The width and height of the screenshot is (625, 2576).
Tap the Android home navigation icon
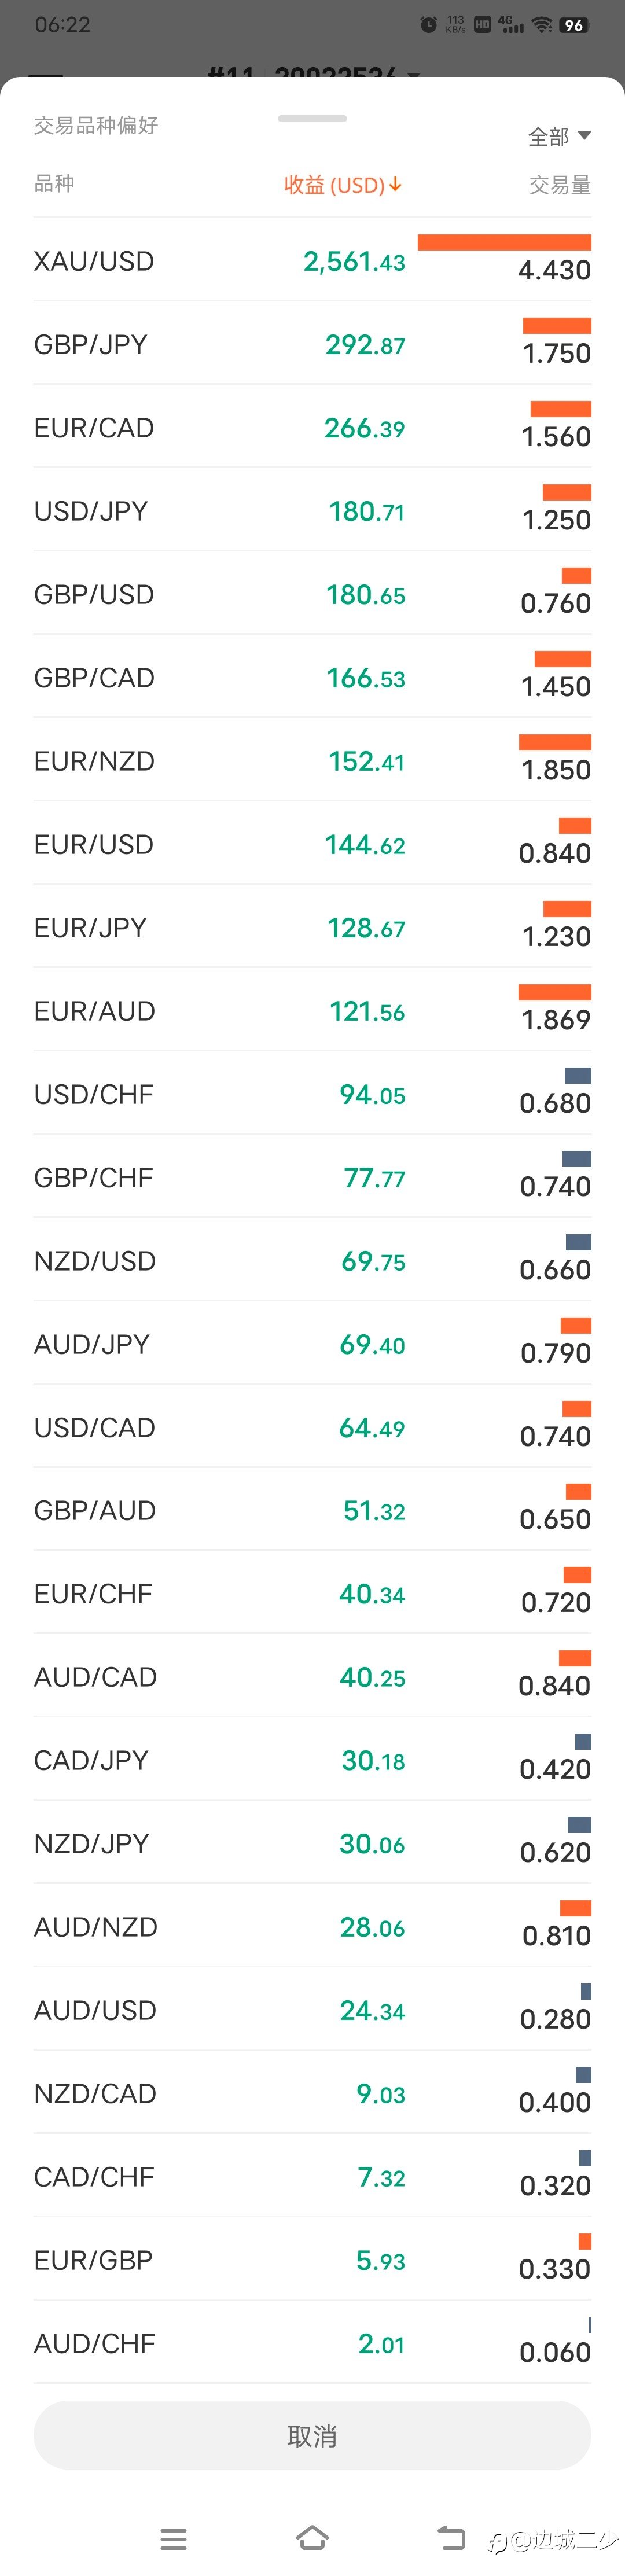pyautogui.click(x=312, y=2537)
